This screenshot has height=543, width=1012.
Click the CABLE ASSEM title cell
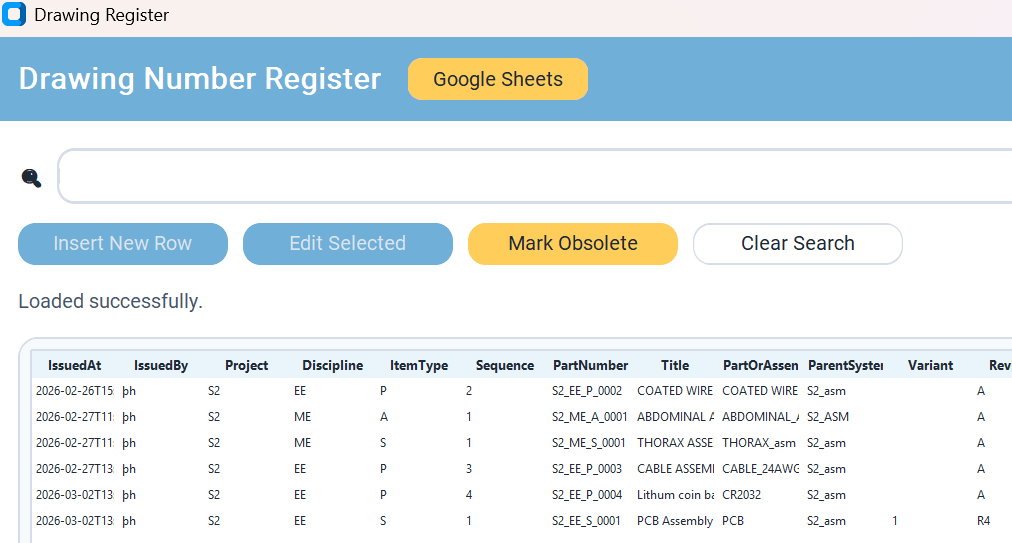click(x=675, y=469)
